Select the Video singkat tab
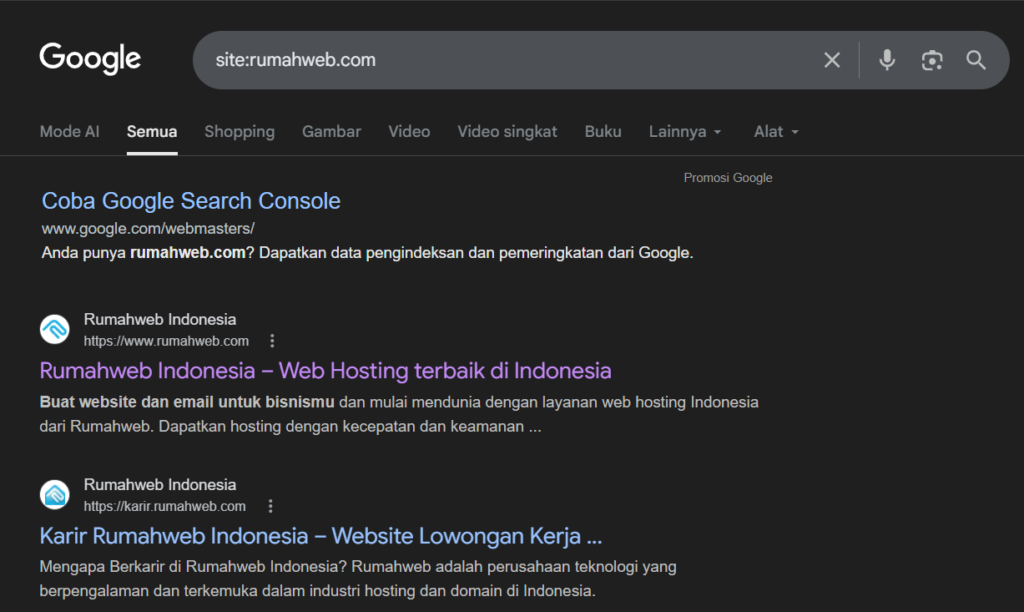Screen dimensions: 1024x612 pos(507,131)
